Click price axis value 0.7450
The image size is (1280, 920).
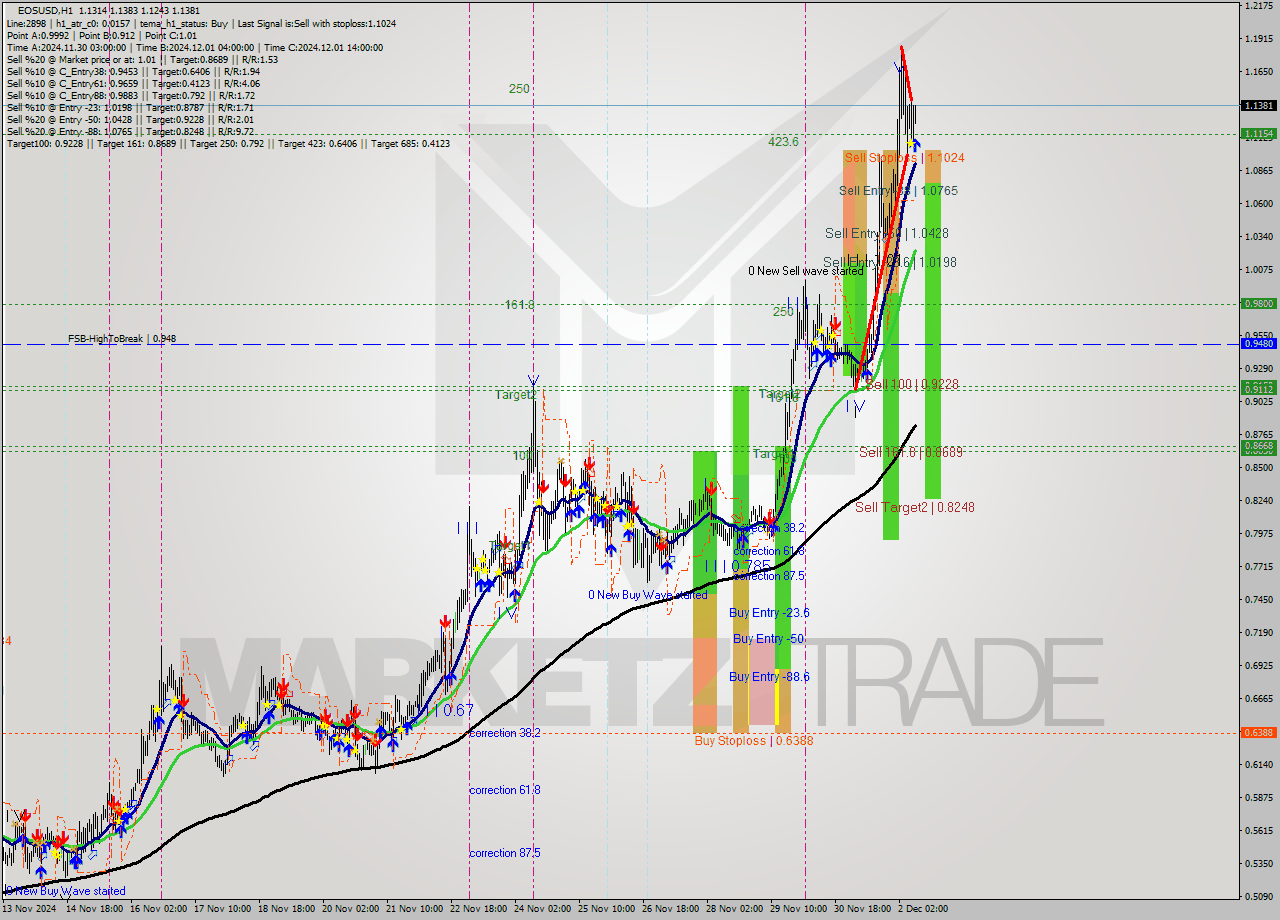click(1258, 599)
